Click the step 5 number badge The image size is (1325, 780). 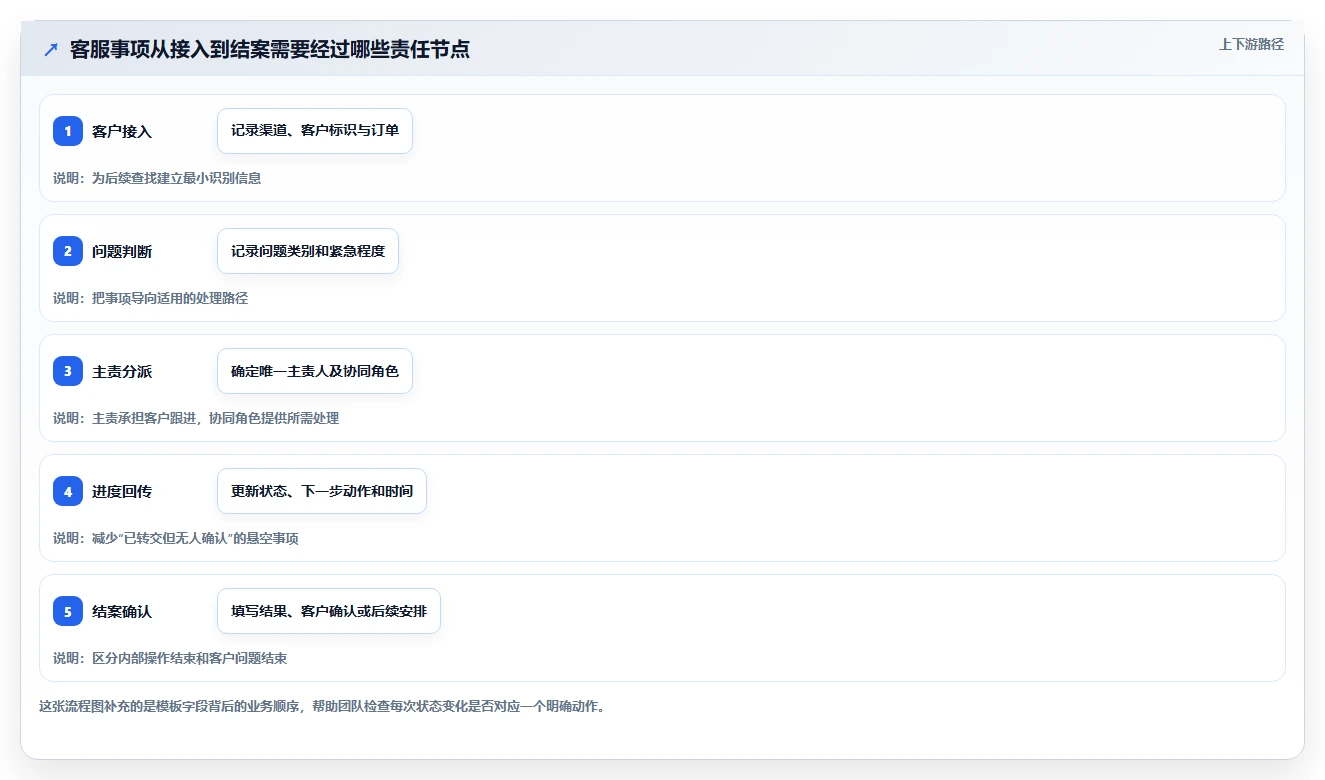[x=68, y=611]
